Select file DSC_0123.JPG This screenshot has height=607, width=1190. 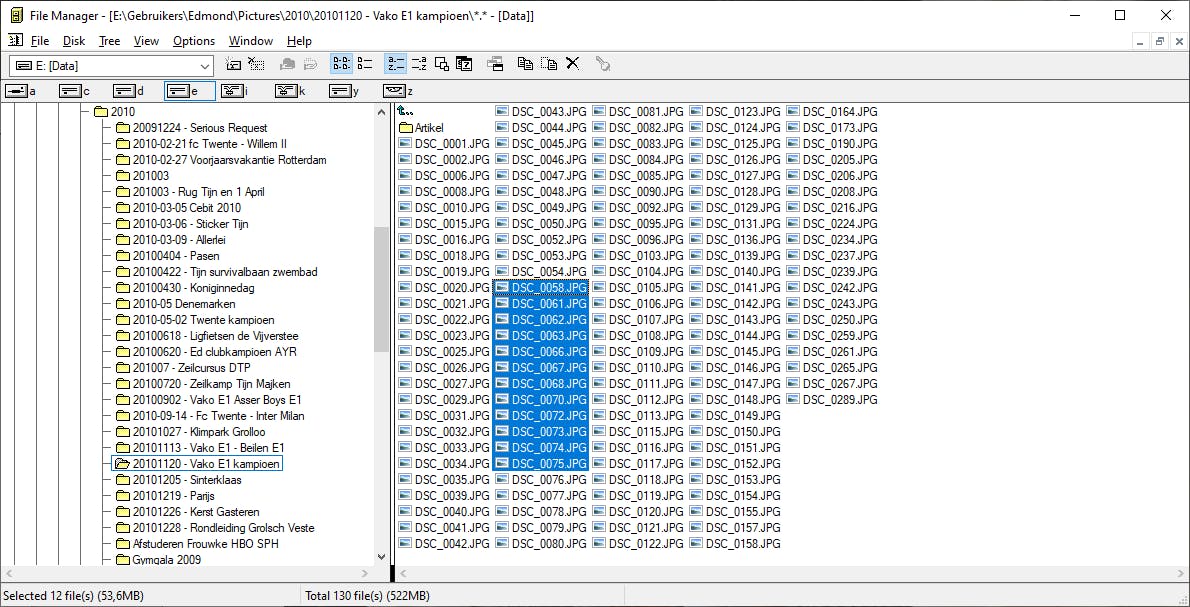tap(735, 112)
